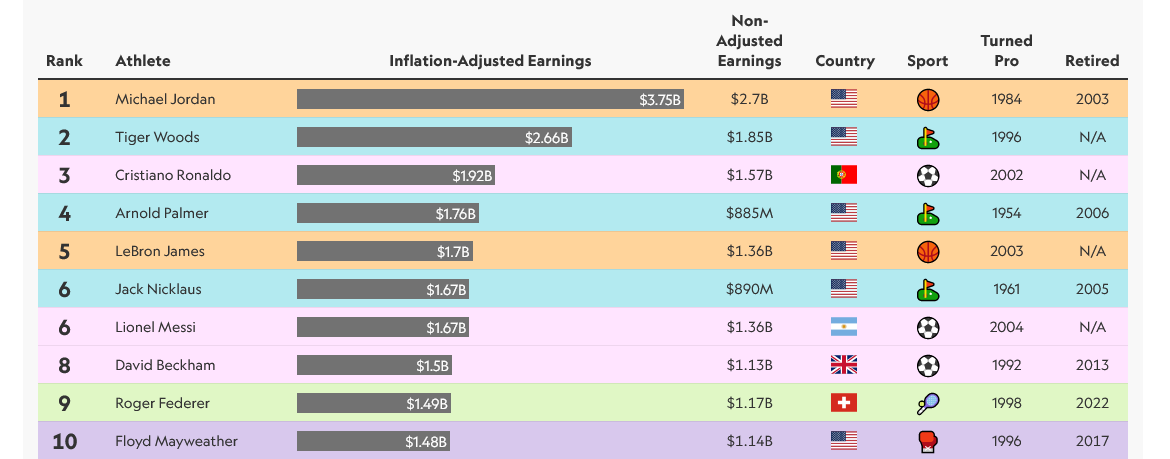Click the Retired column header
The height and width of the screenshot is (459, 1170).
[x=1092, y=61]
